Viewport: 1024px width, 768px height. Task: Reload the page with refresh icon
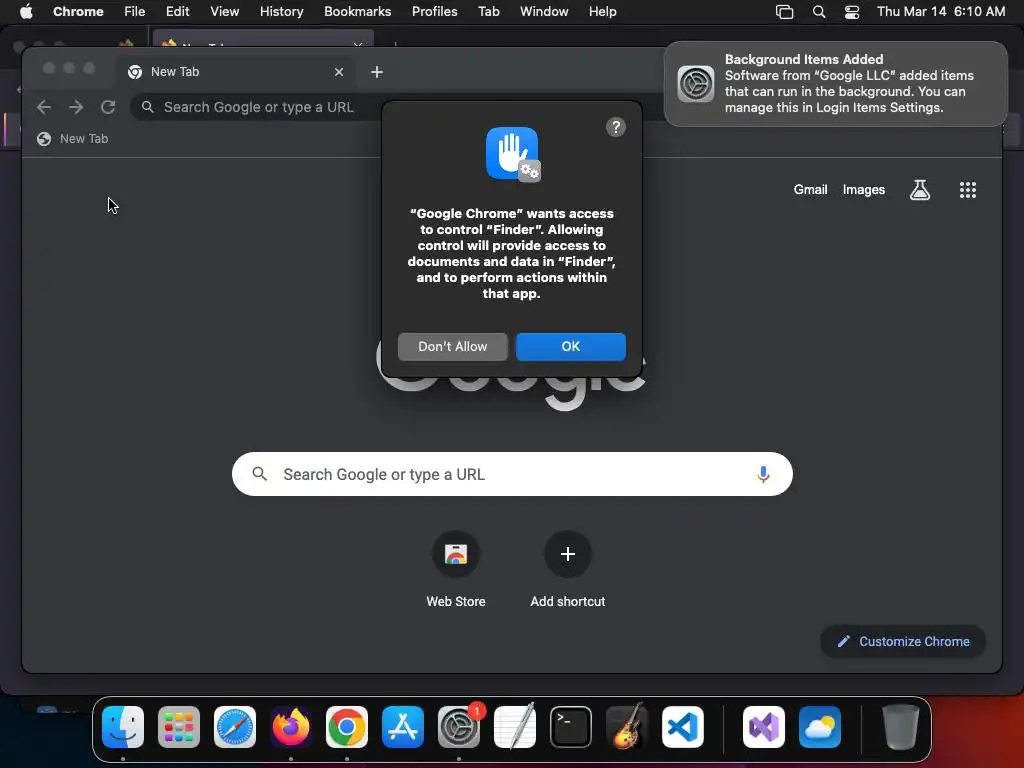(x=108, y=107)
